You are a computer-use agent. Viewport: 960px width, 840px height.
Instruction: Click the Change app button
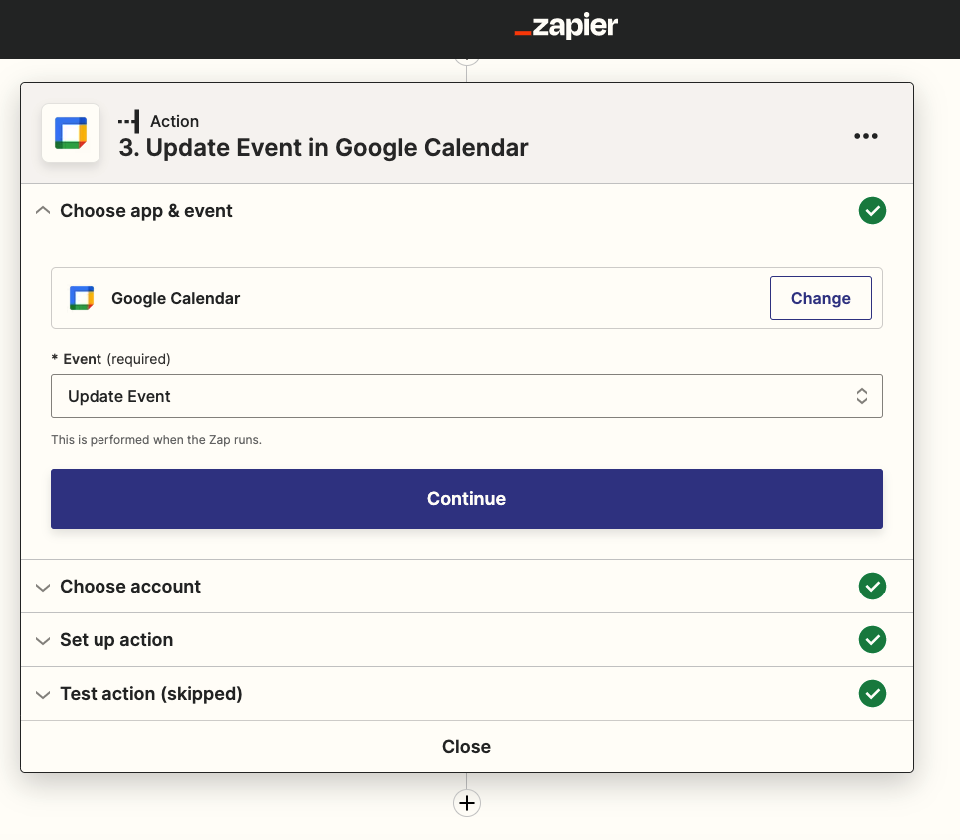click(x=820, y=298)
